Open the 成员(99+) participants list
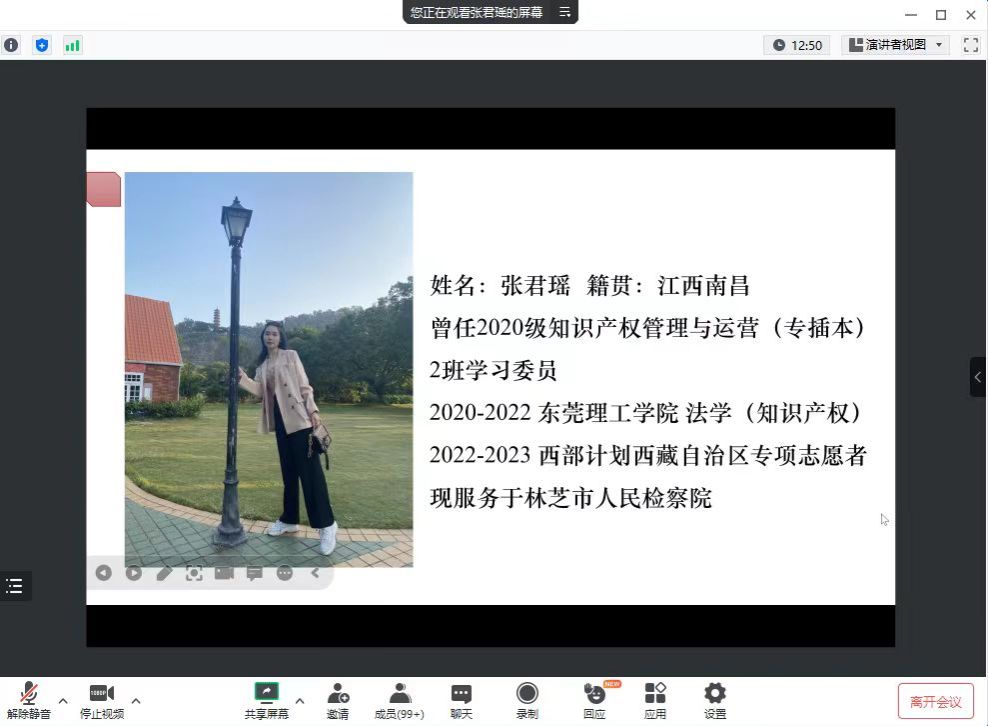Screen dimensions: 988x726 (399, 700)
